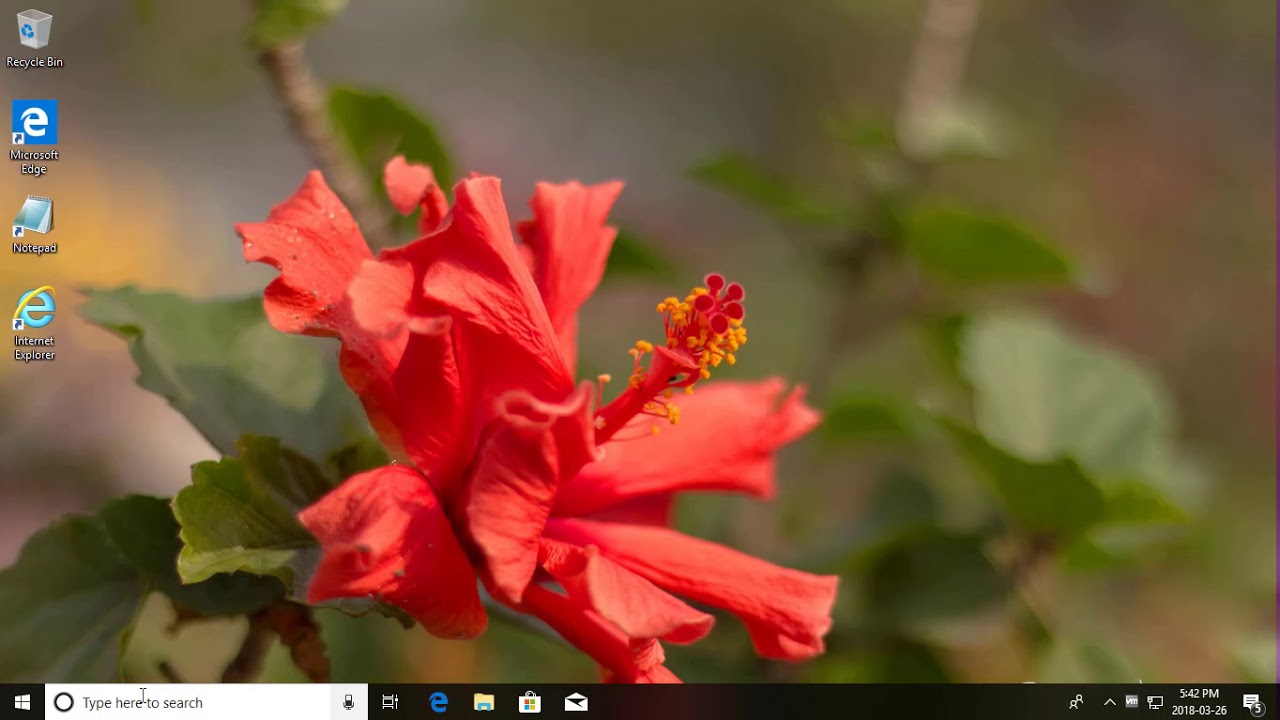Screen dimensions: 1280x720
Task: Launch Microsoft Edge from the taskbar
Action: pos(438,702)
